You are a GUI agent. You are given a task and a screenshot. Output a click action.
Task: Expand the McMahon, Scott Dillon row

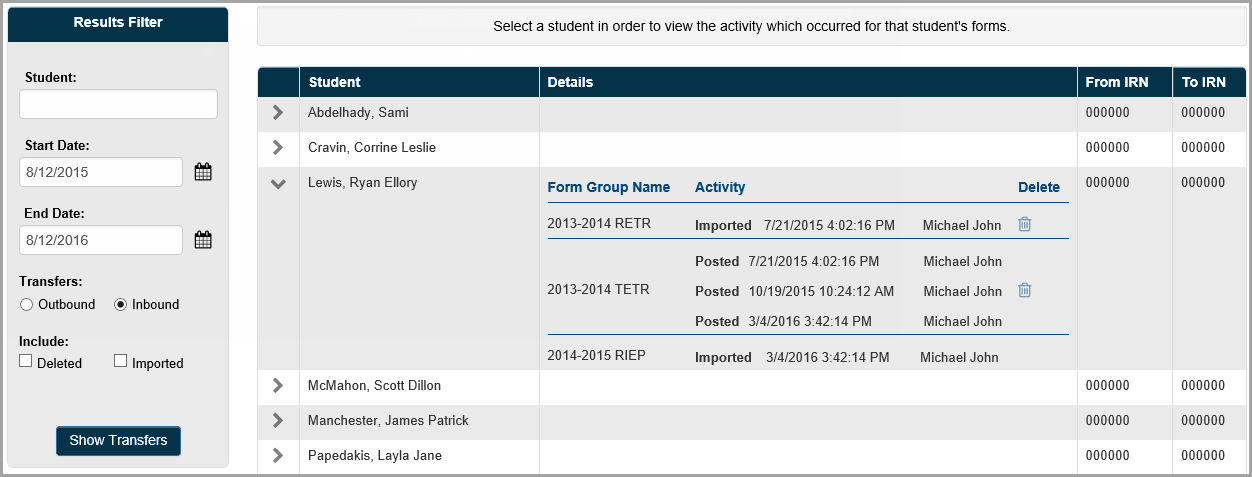coord(278,385)
